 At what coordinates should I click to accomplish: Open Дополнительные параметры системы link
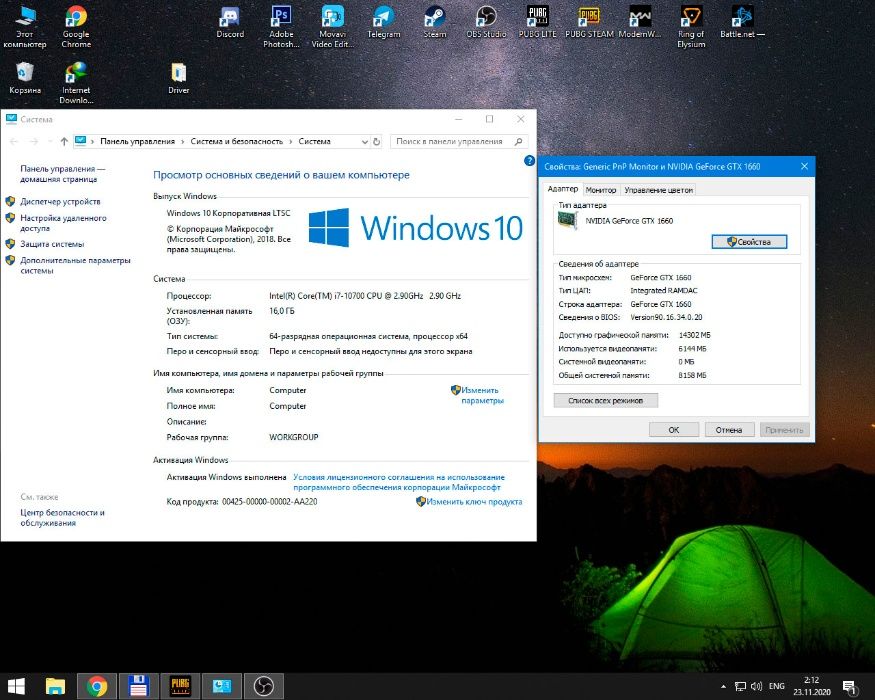tap(75, 265)
